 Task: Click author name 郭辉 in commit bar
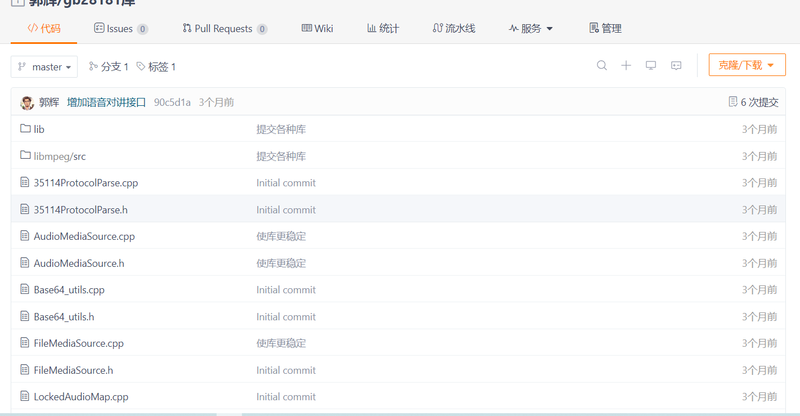[49, 103]
